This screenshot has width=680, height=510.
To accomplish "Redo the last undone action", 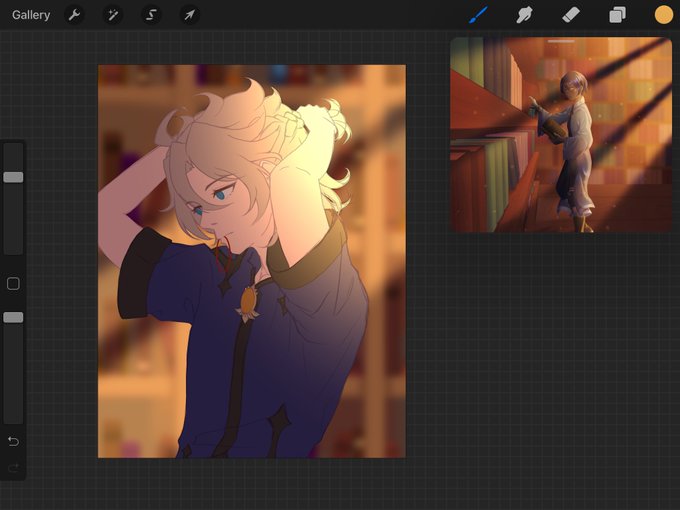I will point(13,468).
